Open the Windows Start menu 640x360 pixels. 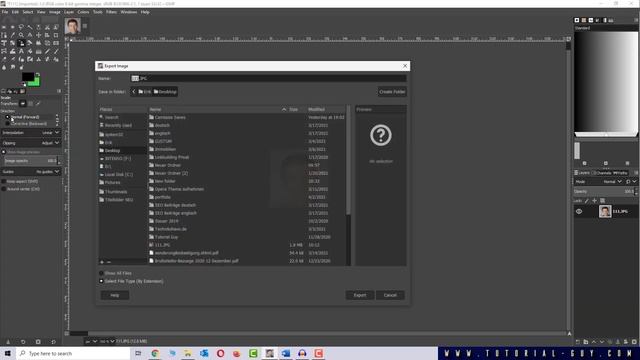click(8, 353)
